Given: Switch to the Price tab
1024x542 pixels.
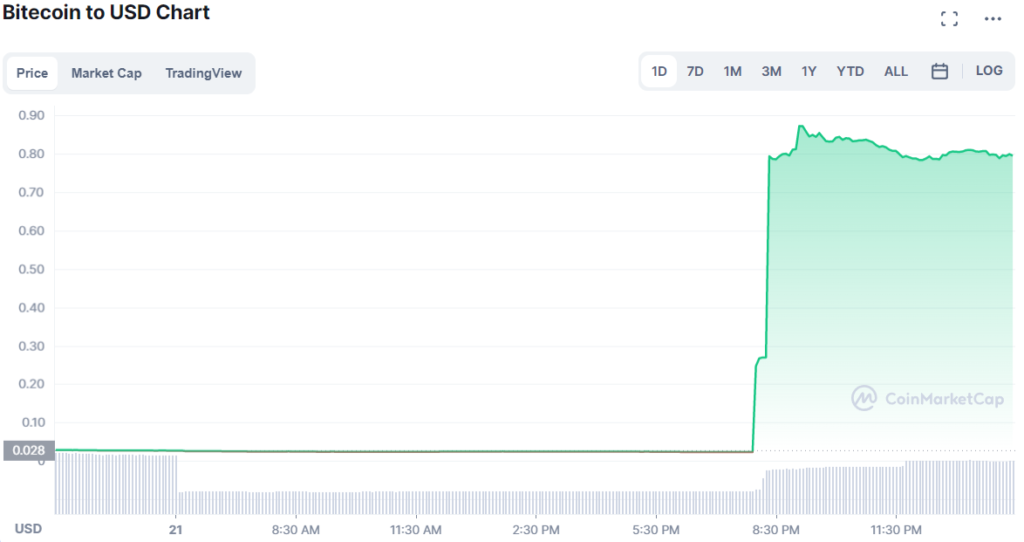Looking at the screenshot, I should tap(32, 73).
